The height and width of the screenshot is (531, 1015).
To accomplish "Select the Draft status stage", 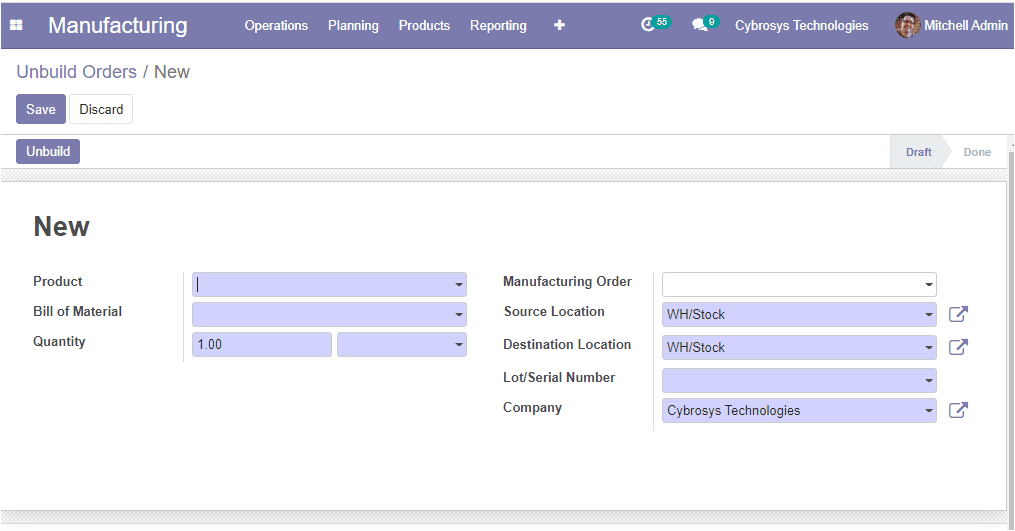I will click(x=918, y=152).
